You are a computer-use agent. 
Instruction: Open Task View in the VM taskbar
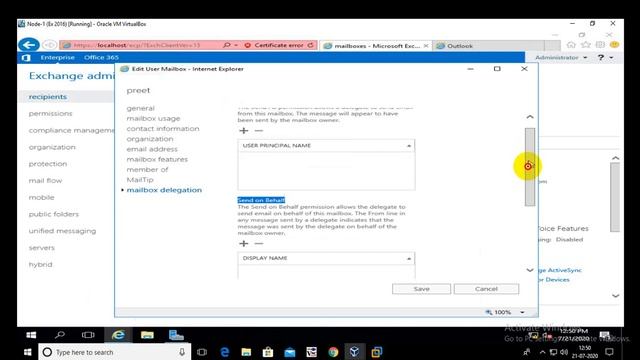coord(88,335)
